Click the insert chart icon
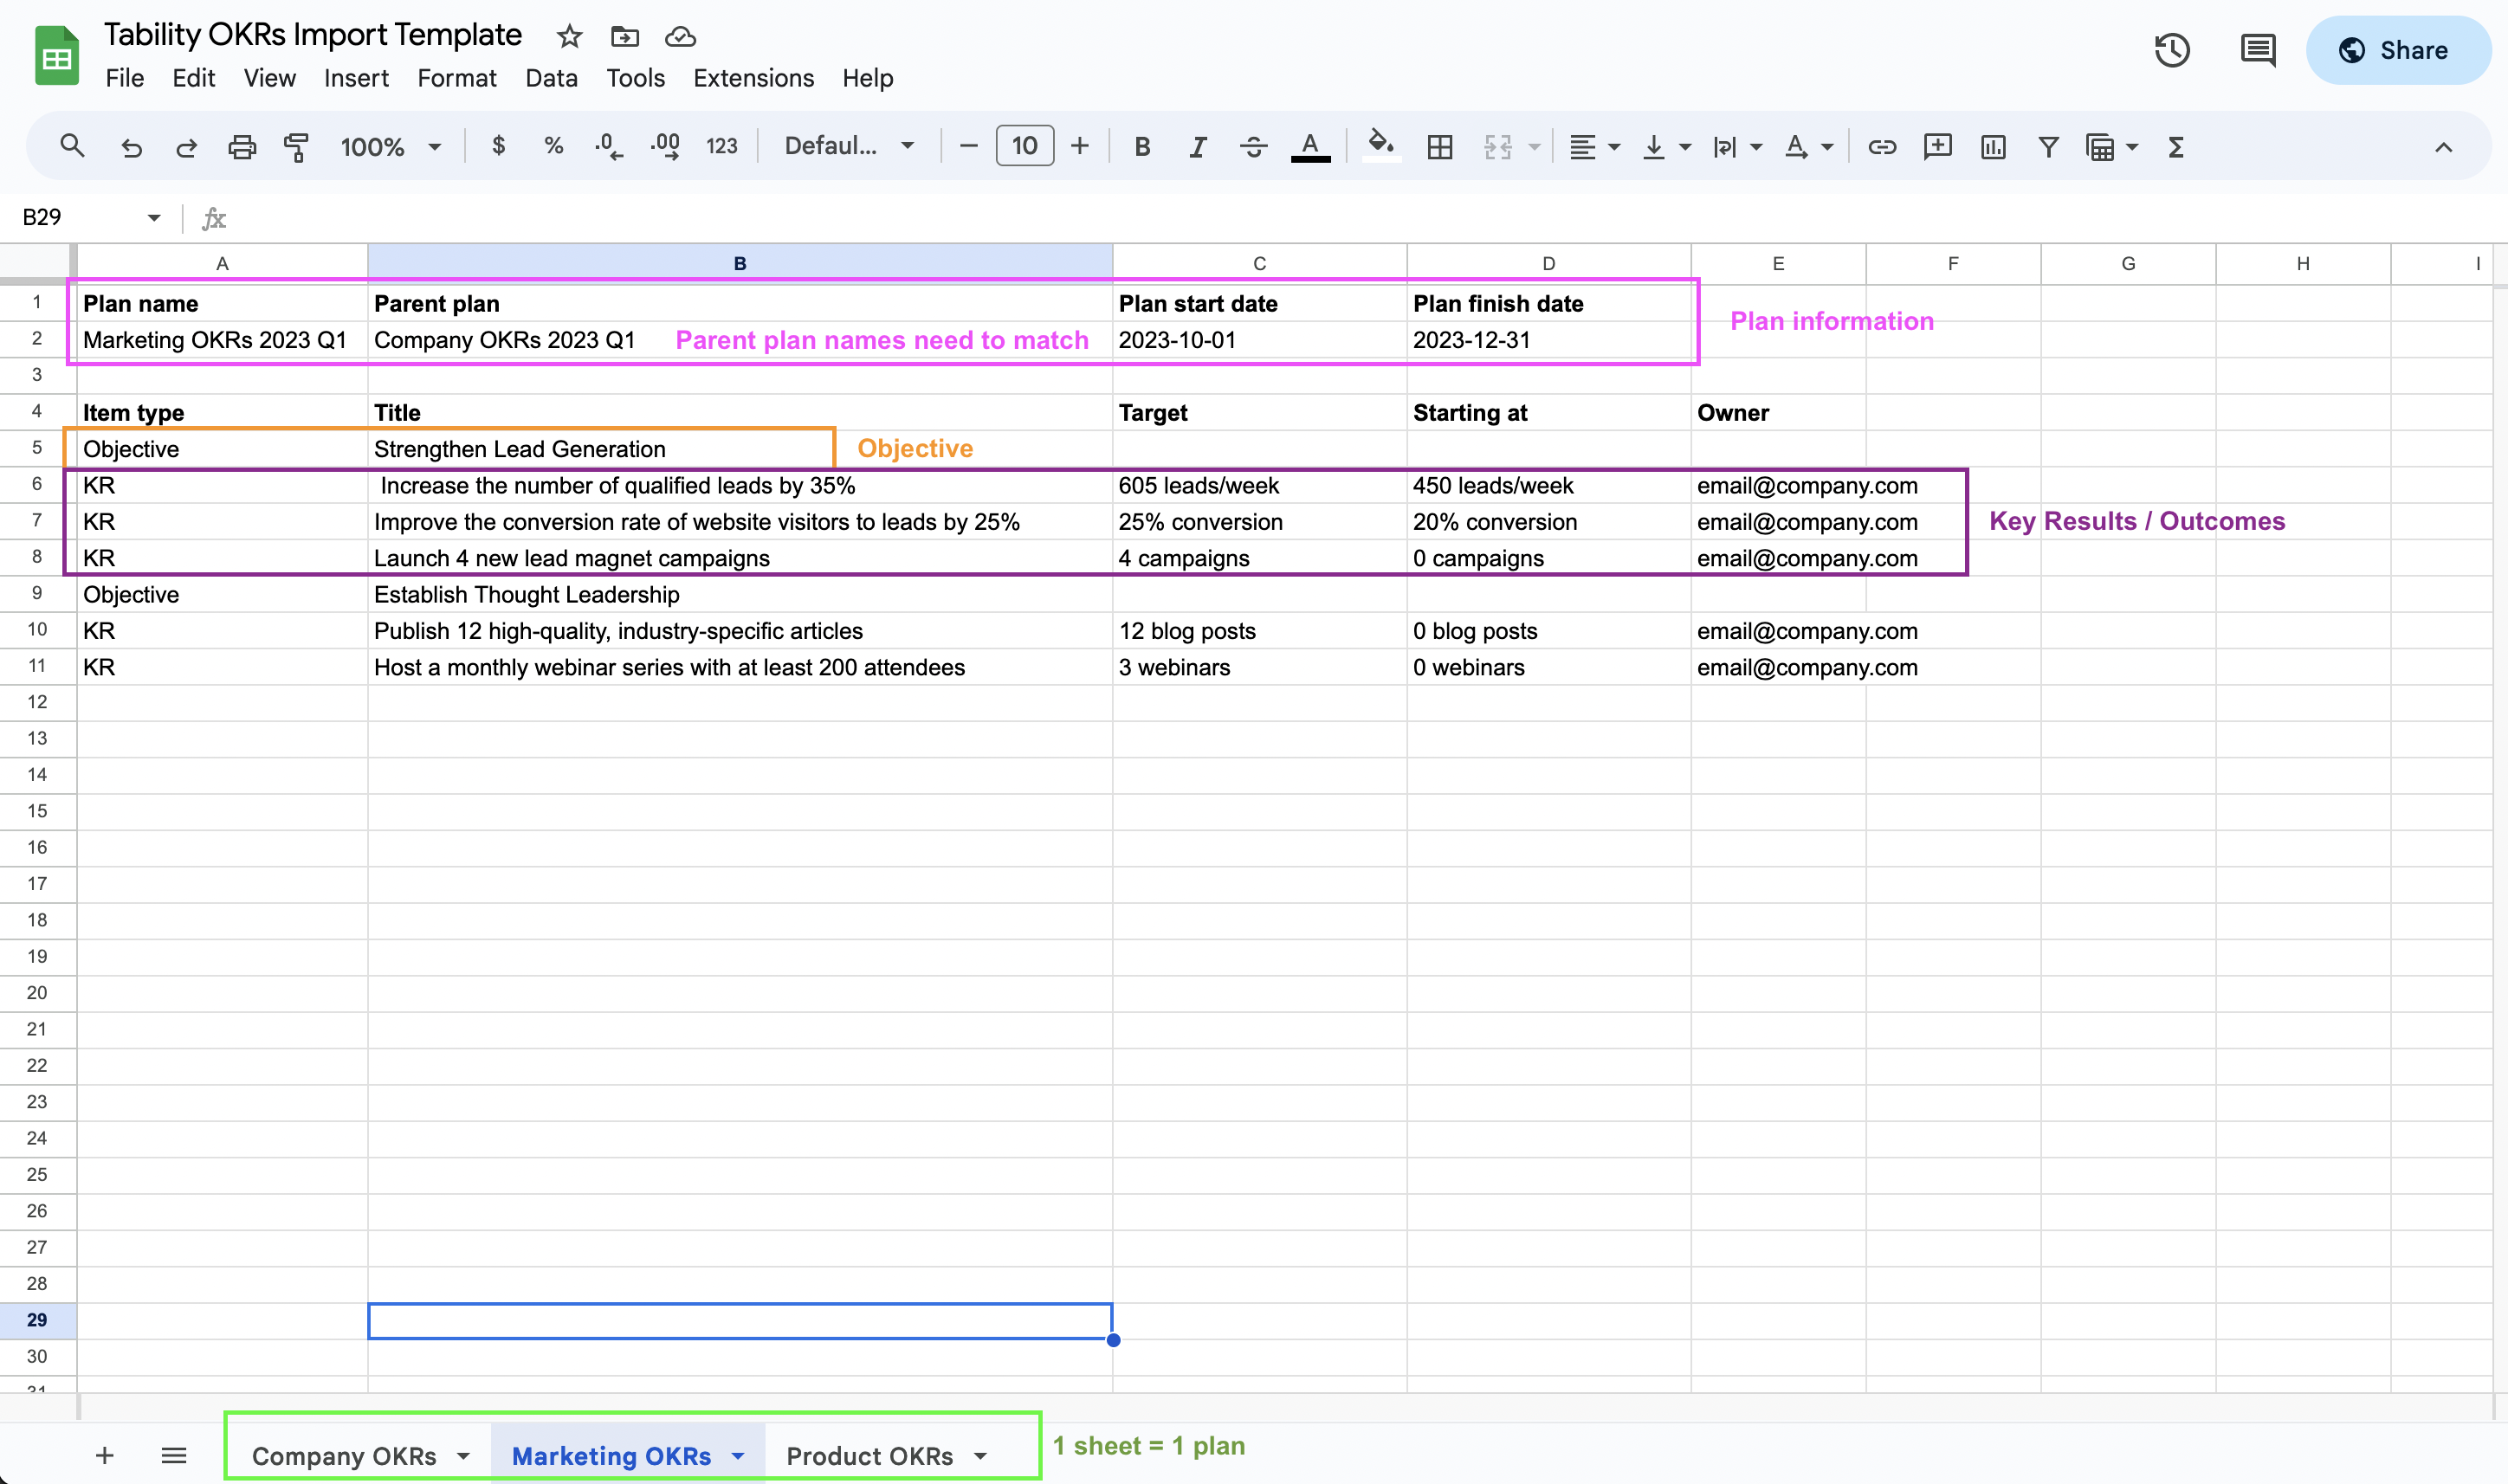This screenshot has height=1484, width=2508. click(x=1993, y=147)
